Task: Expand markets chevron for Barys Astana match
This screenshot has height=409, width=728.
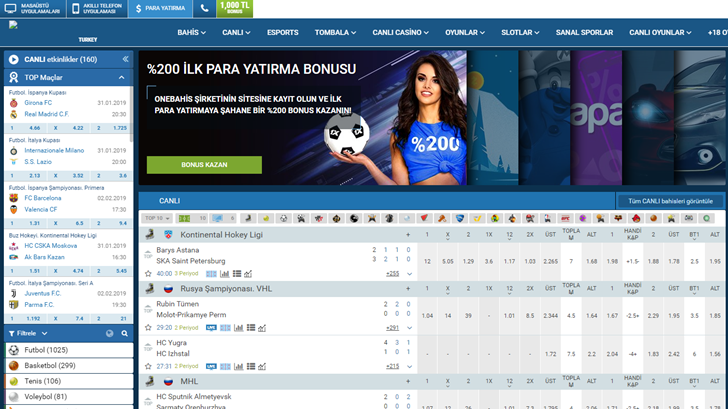Action: tap(410, 274)
